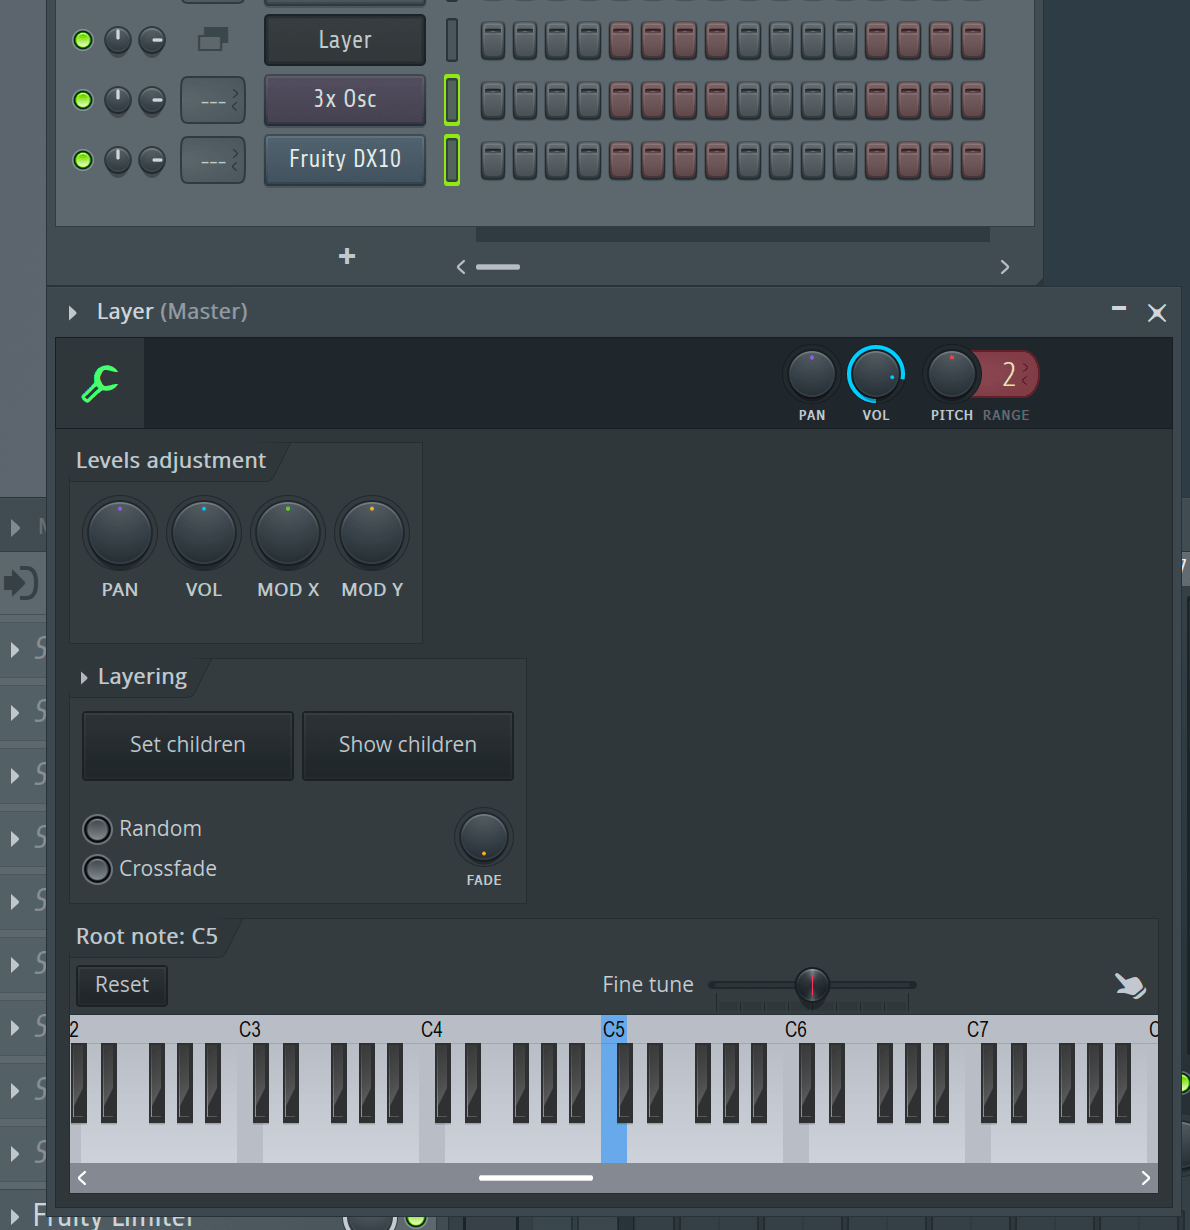
Task: Click the highlighted C5 piano key
Action: [613, 1140]
